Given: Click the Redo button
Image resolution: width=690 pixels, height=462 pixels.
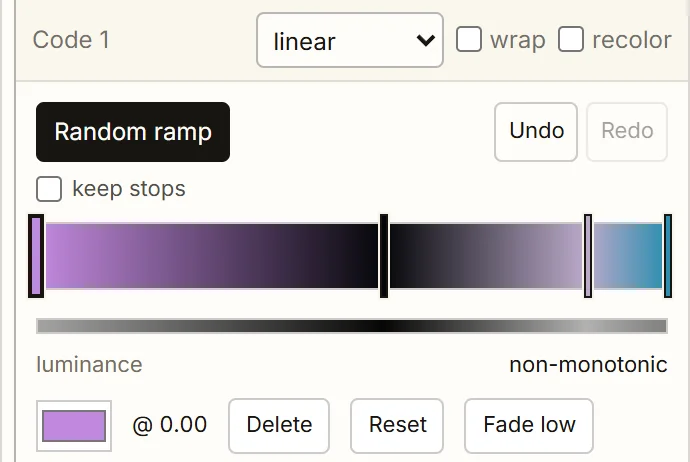Looking at the screenshot, I should click(627, 132).
